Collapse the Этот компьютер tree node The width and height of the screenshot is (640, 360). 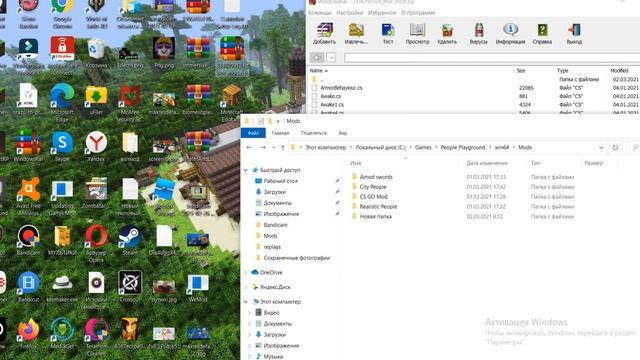tap(246, 302)
